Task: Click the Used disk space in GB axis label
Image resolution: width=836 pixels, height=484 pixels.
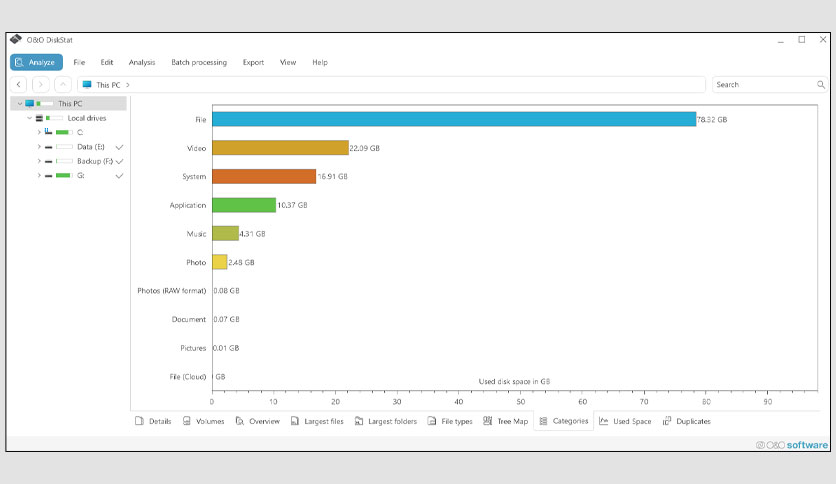Action: click(514, 382)
